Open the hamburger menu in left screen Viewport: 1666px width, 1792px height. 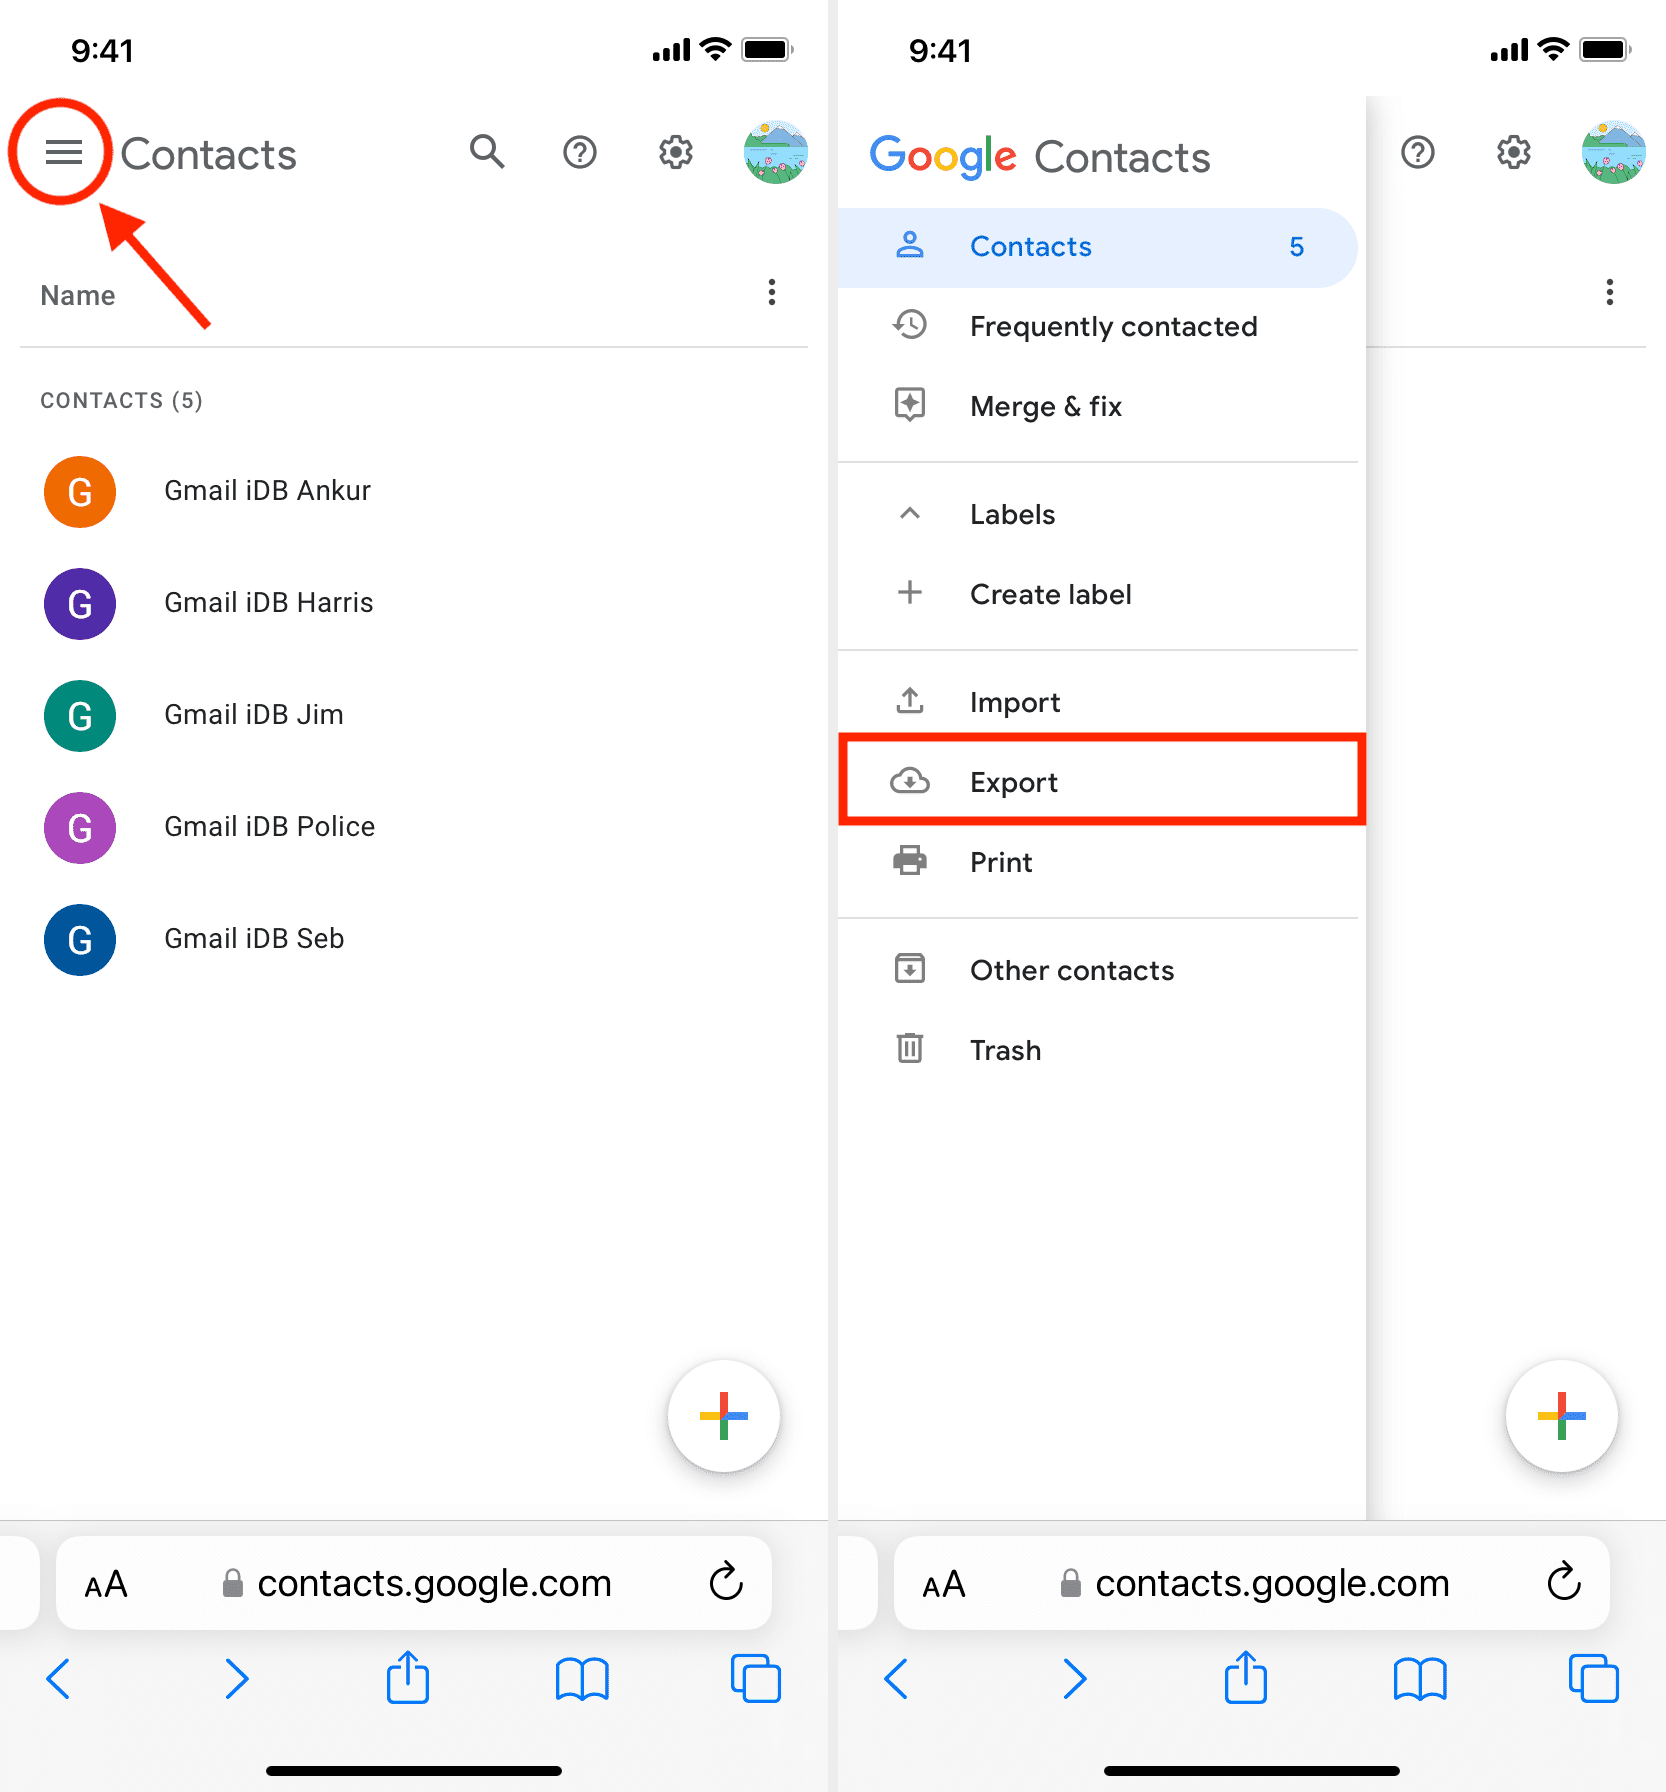click(x=63, y=152)
